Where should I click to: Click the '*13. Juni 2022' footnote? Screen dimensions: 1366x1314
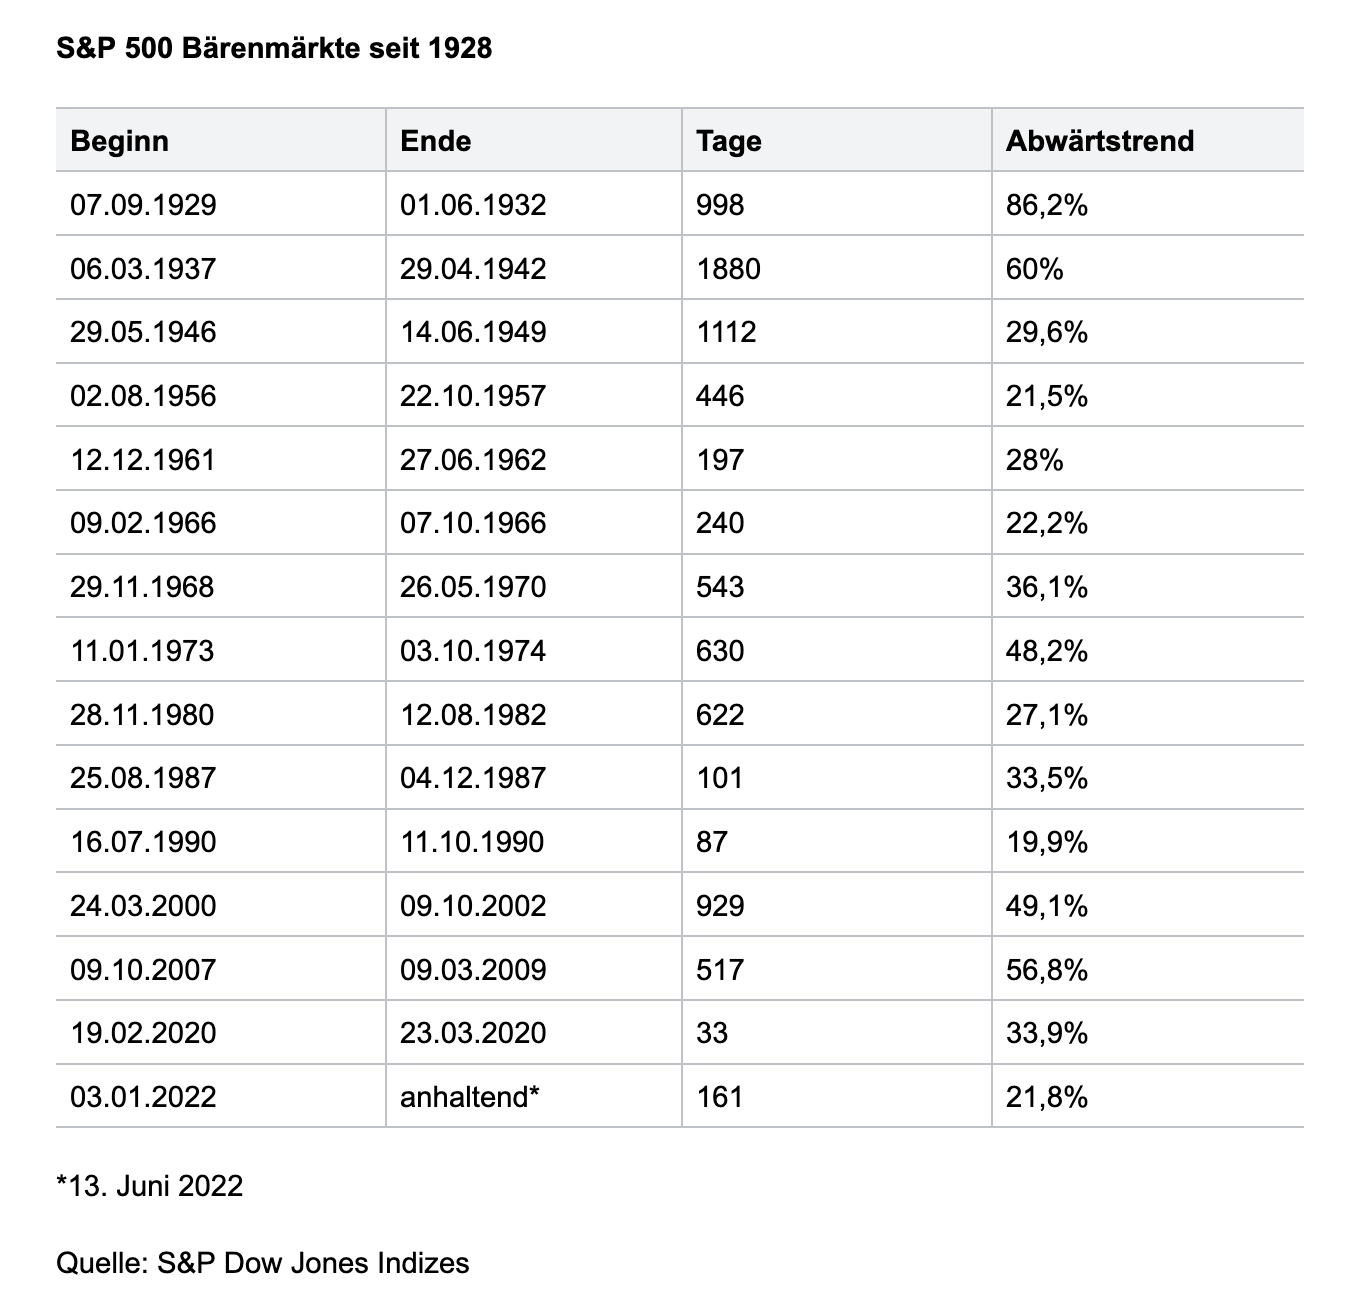click(x=150, y=1185)
